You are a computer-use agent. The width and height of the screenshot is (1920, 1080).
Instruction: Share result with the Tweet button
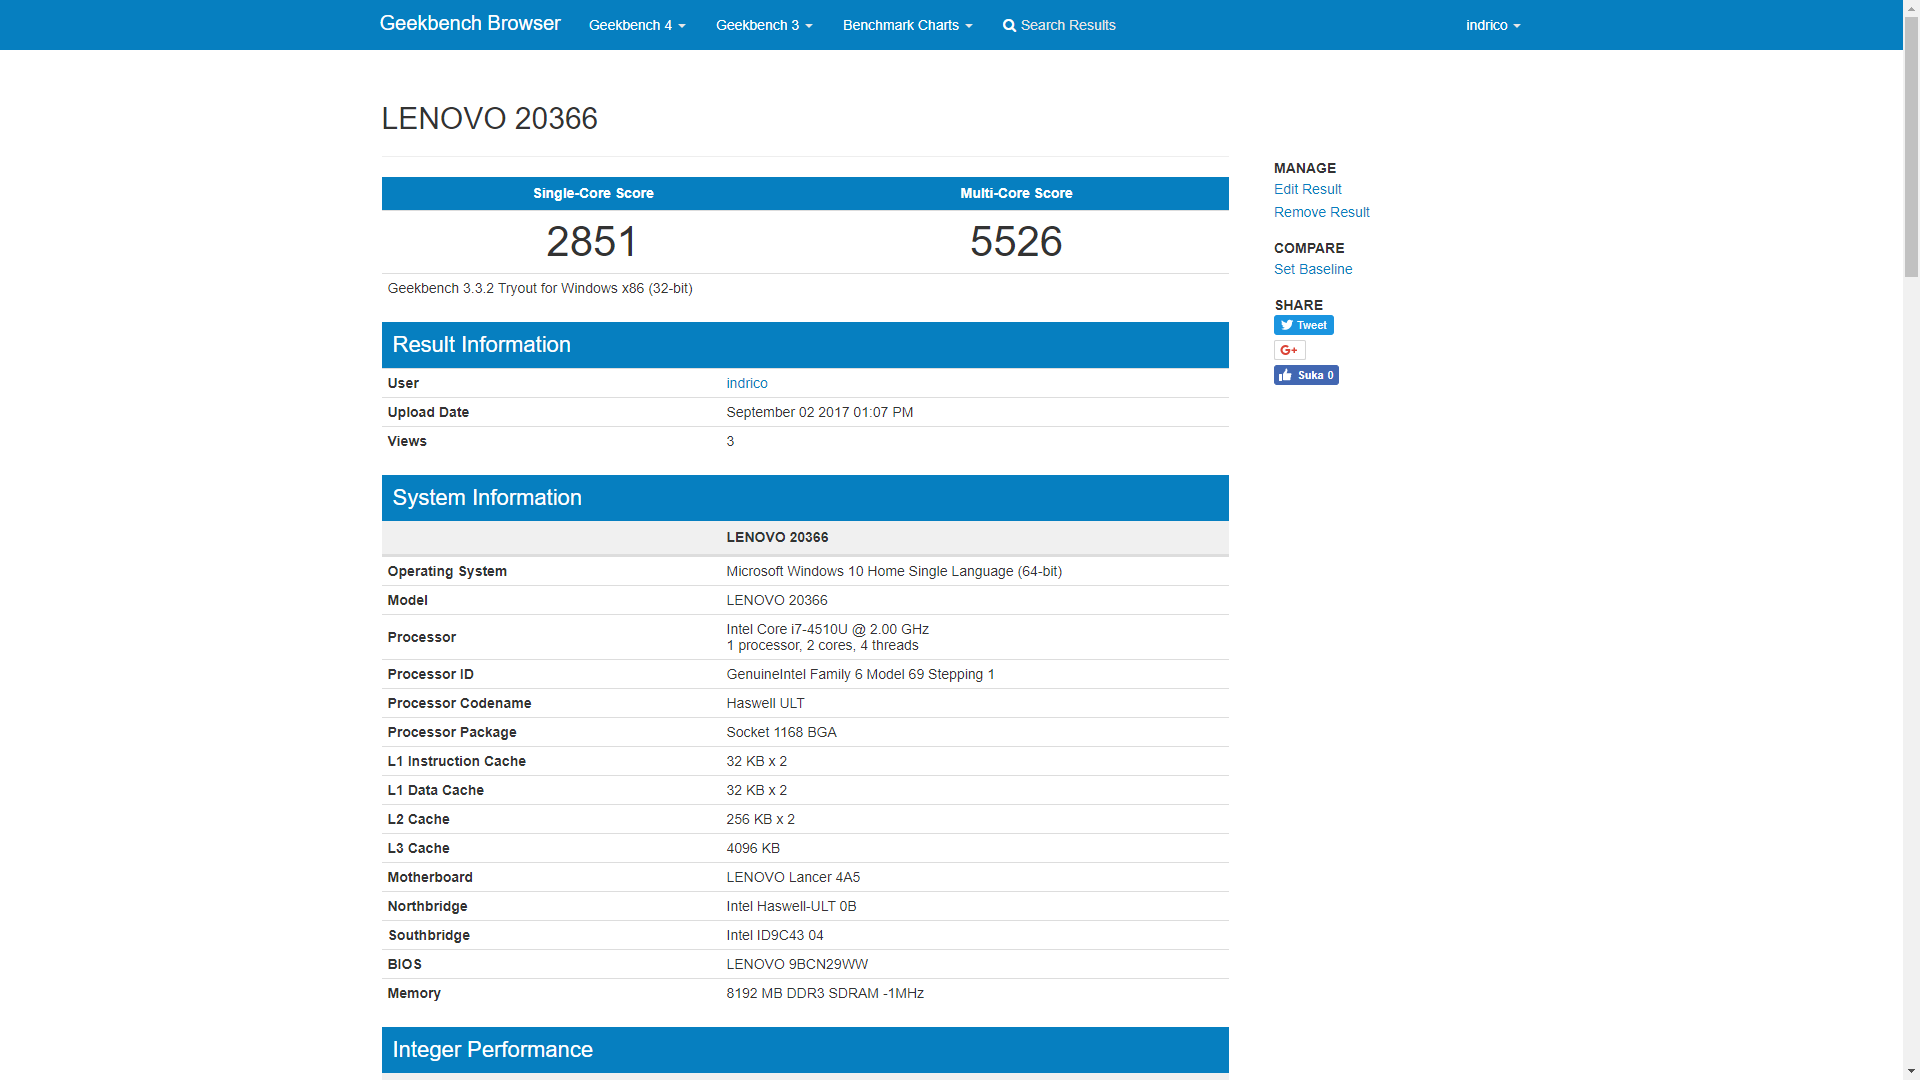point(1303,325)
